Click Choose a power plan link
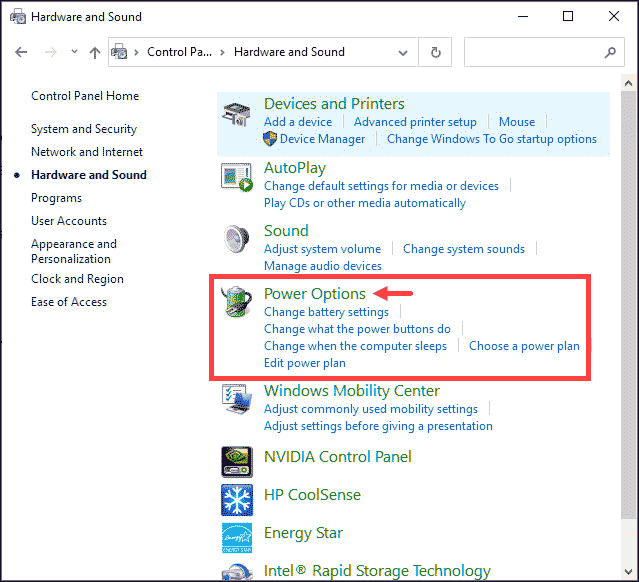This screenshot has height=582, width=639. [x=524, y=346]
